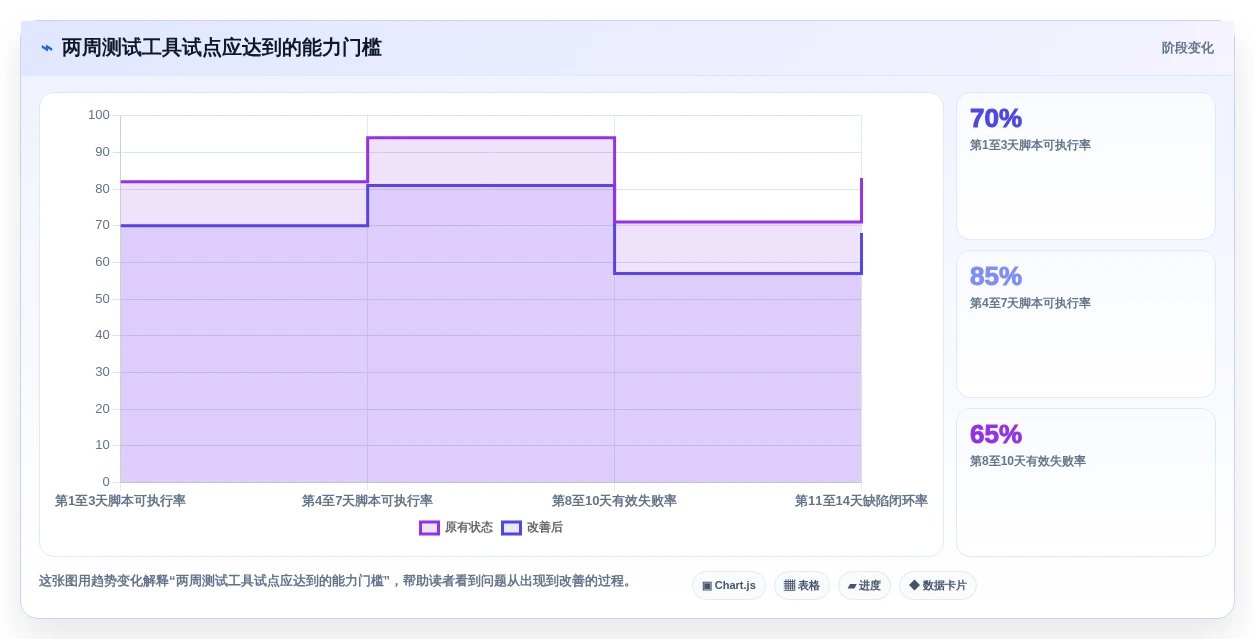Click card caption 第8至10天有效失败率
Viewport: 1255px width, 639px height.
point(1028,461)
